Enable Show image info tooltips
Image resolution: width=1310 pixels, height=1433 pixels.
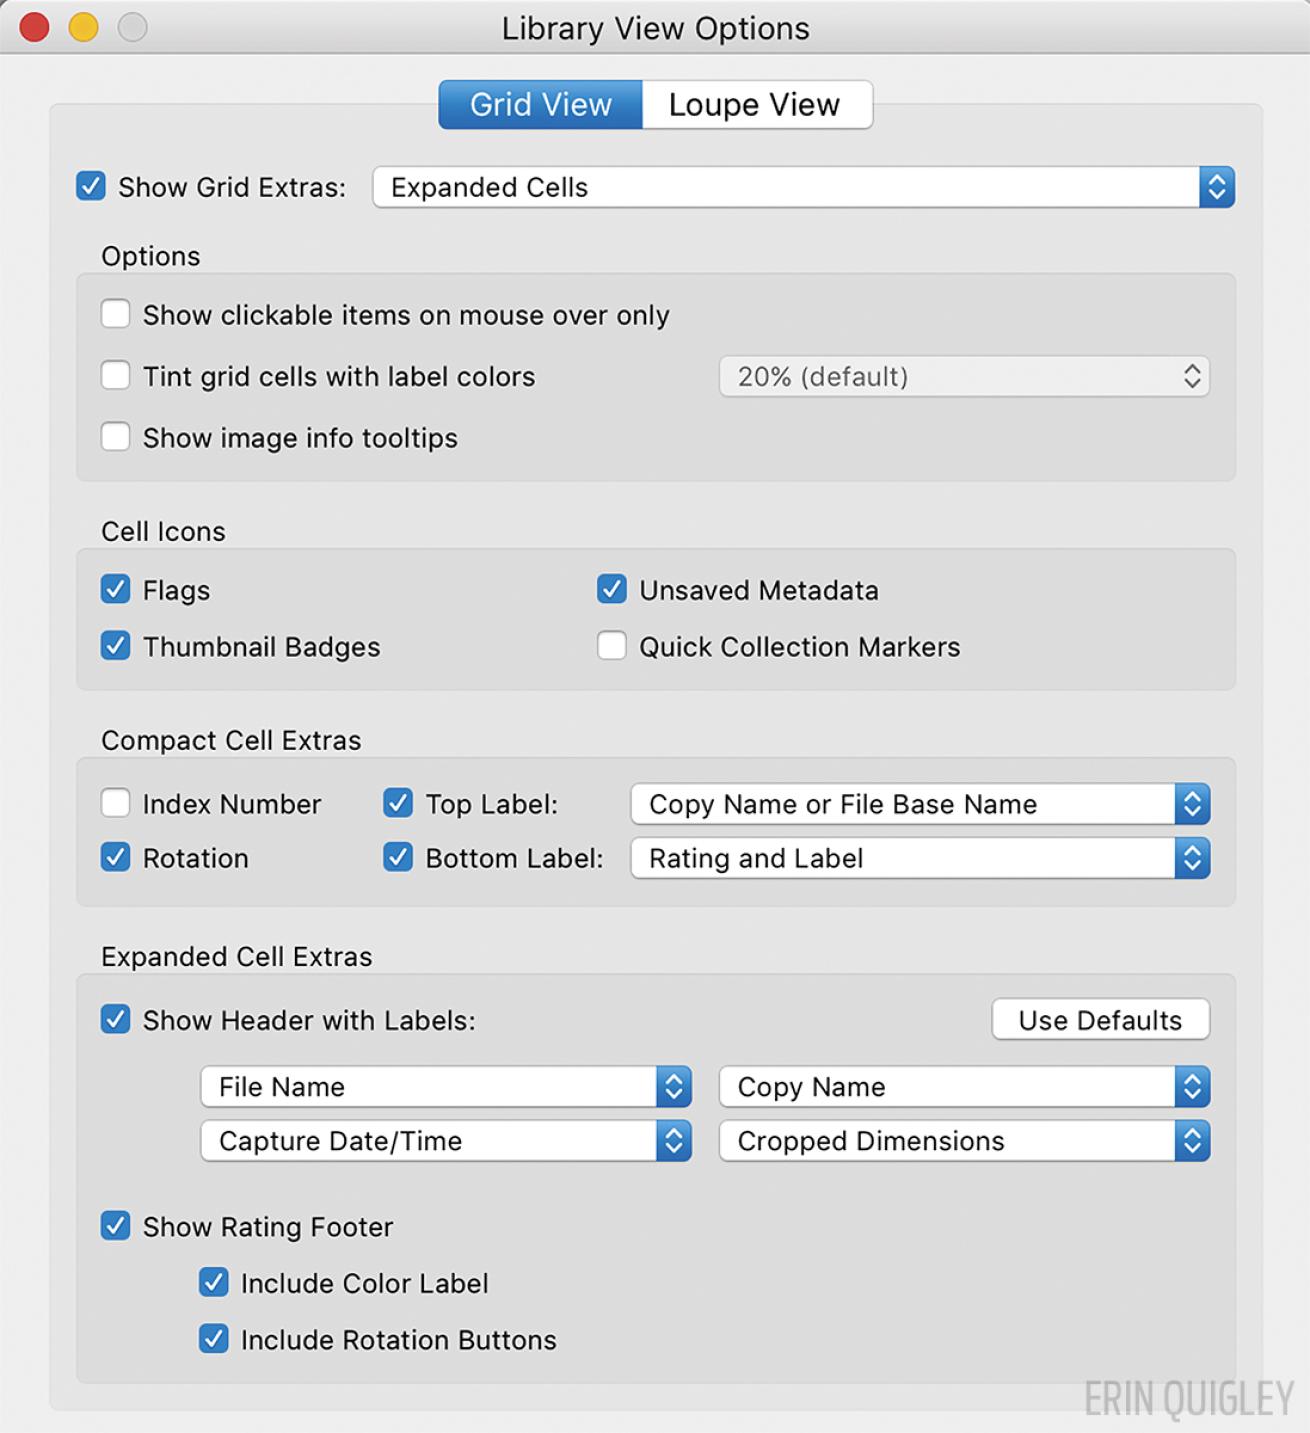tap(116, 438)
